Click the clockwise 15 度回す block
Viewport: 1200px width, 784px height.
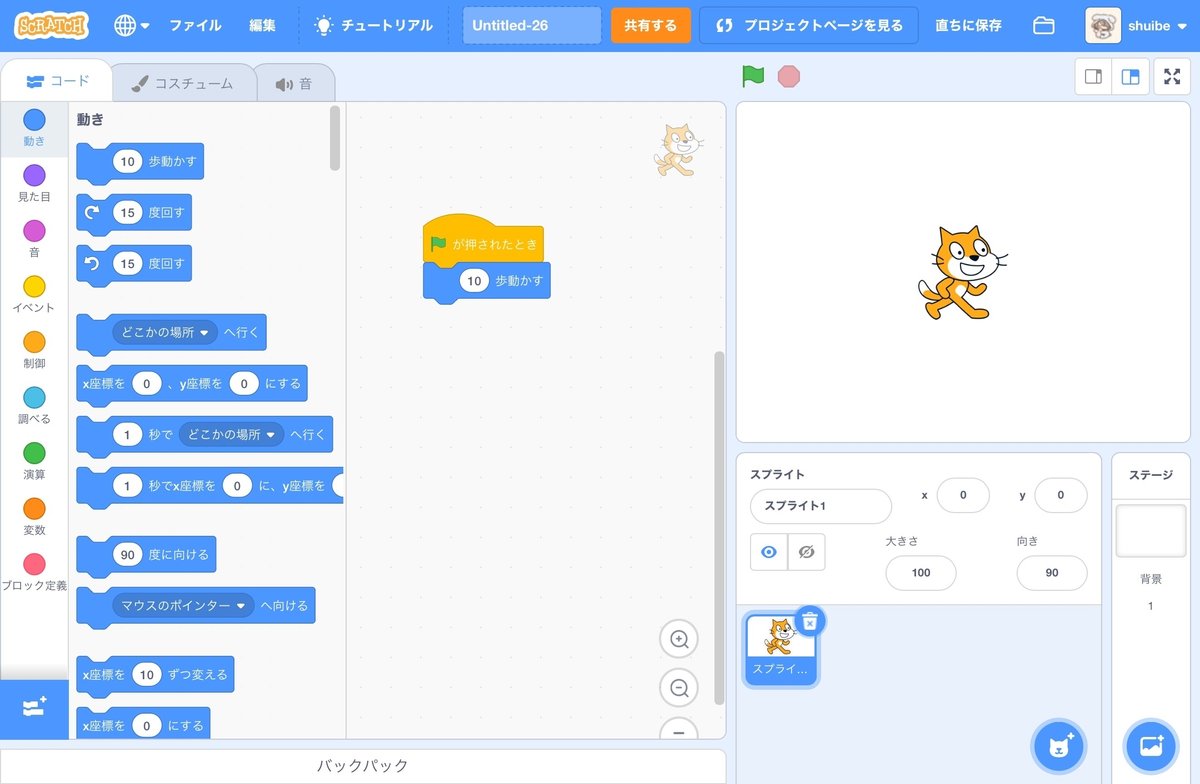point(134,213)
